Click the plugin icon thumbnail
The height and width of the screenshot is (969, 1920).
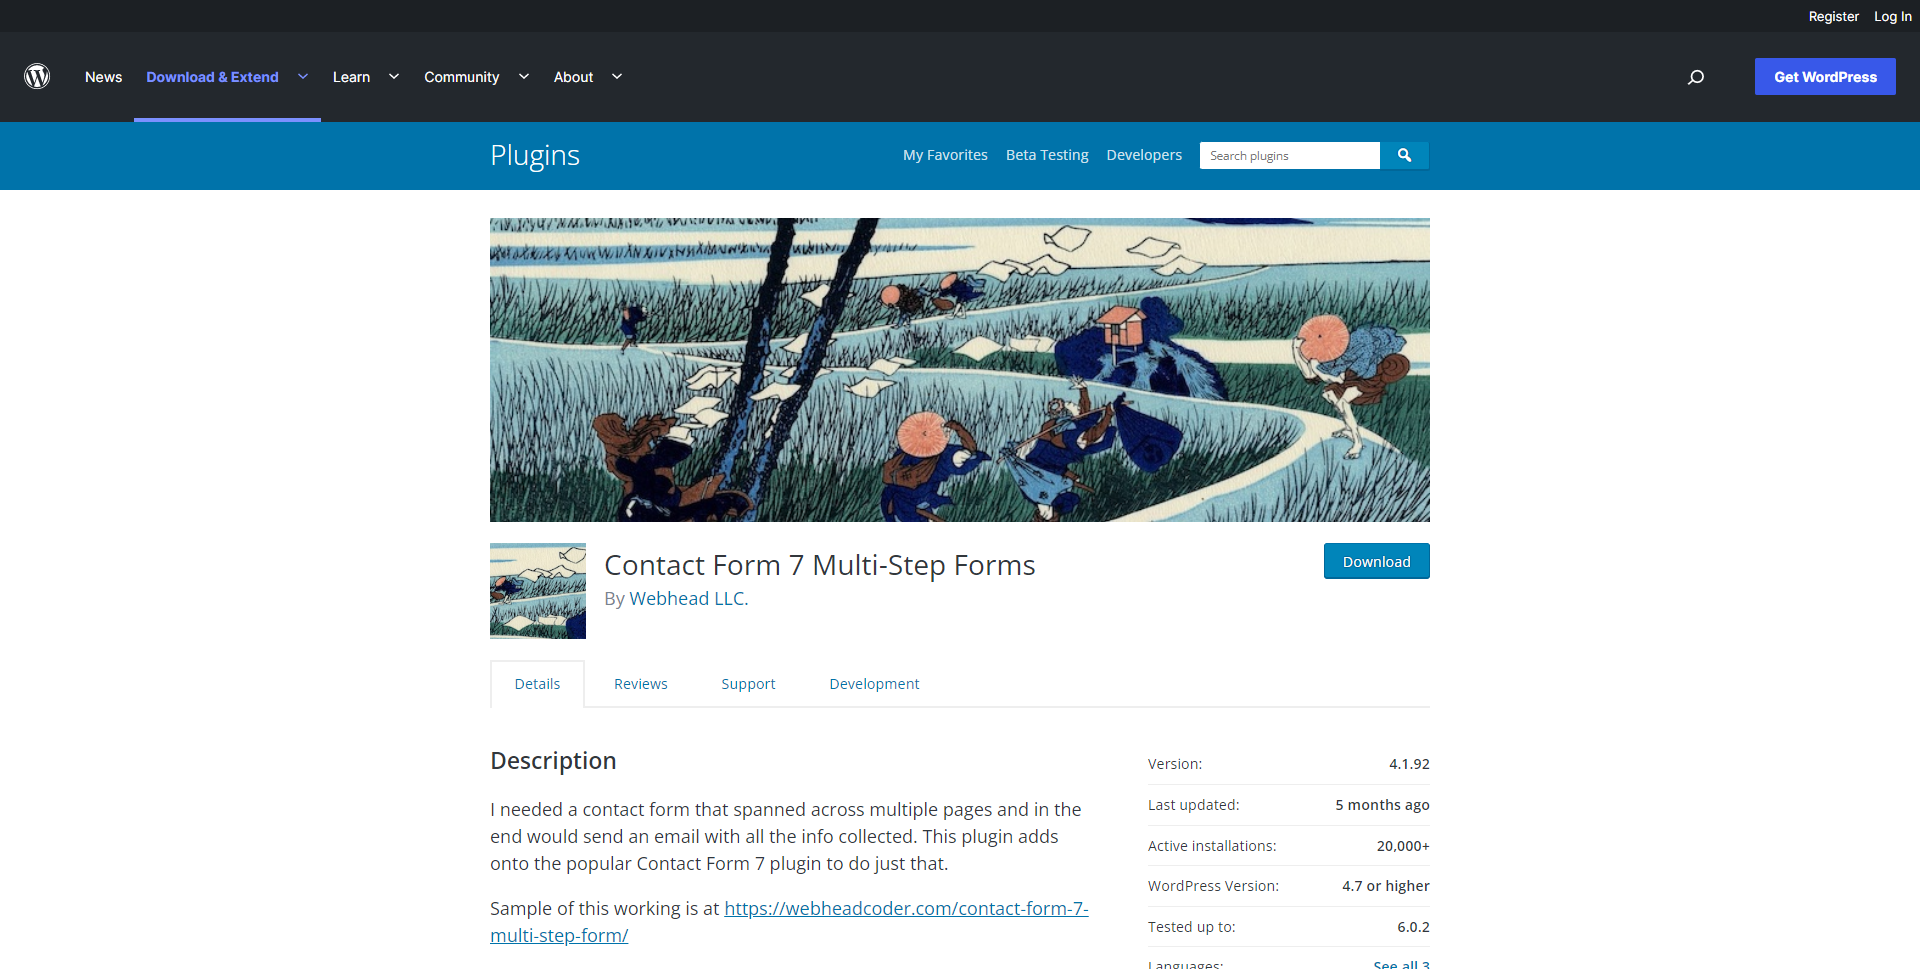click(x=538, y=591)
